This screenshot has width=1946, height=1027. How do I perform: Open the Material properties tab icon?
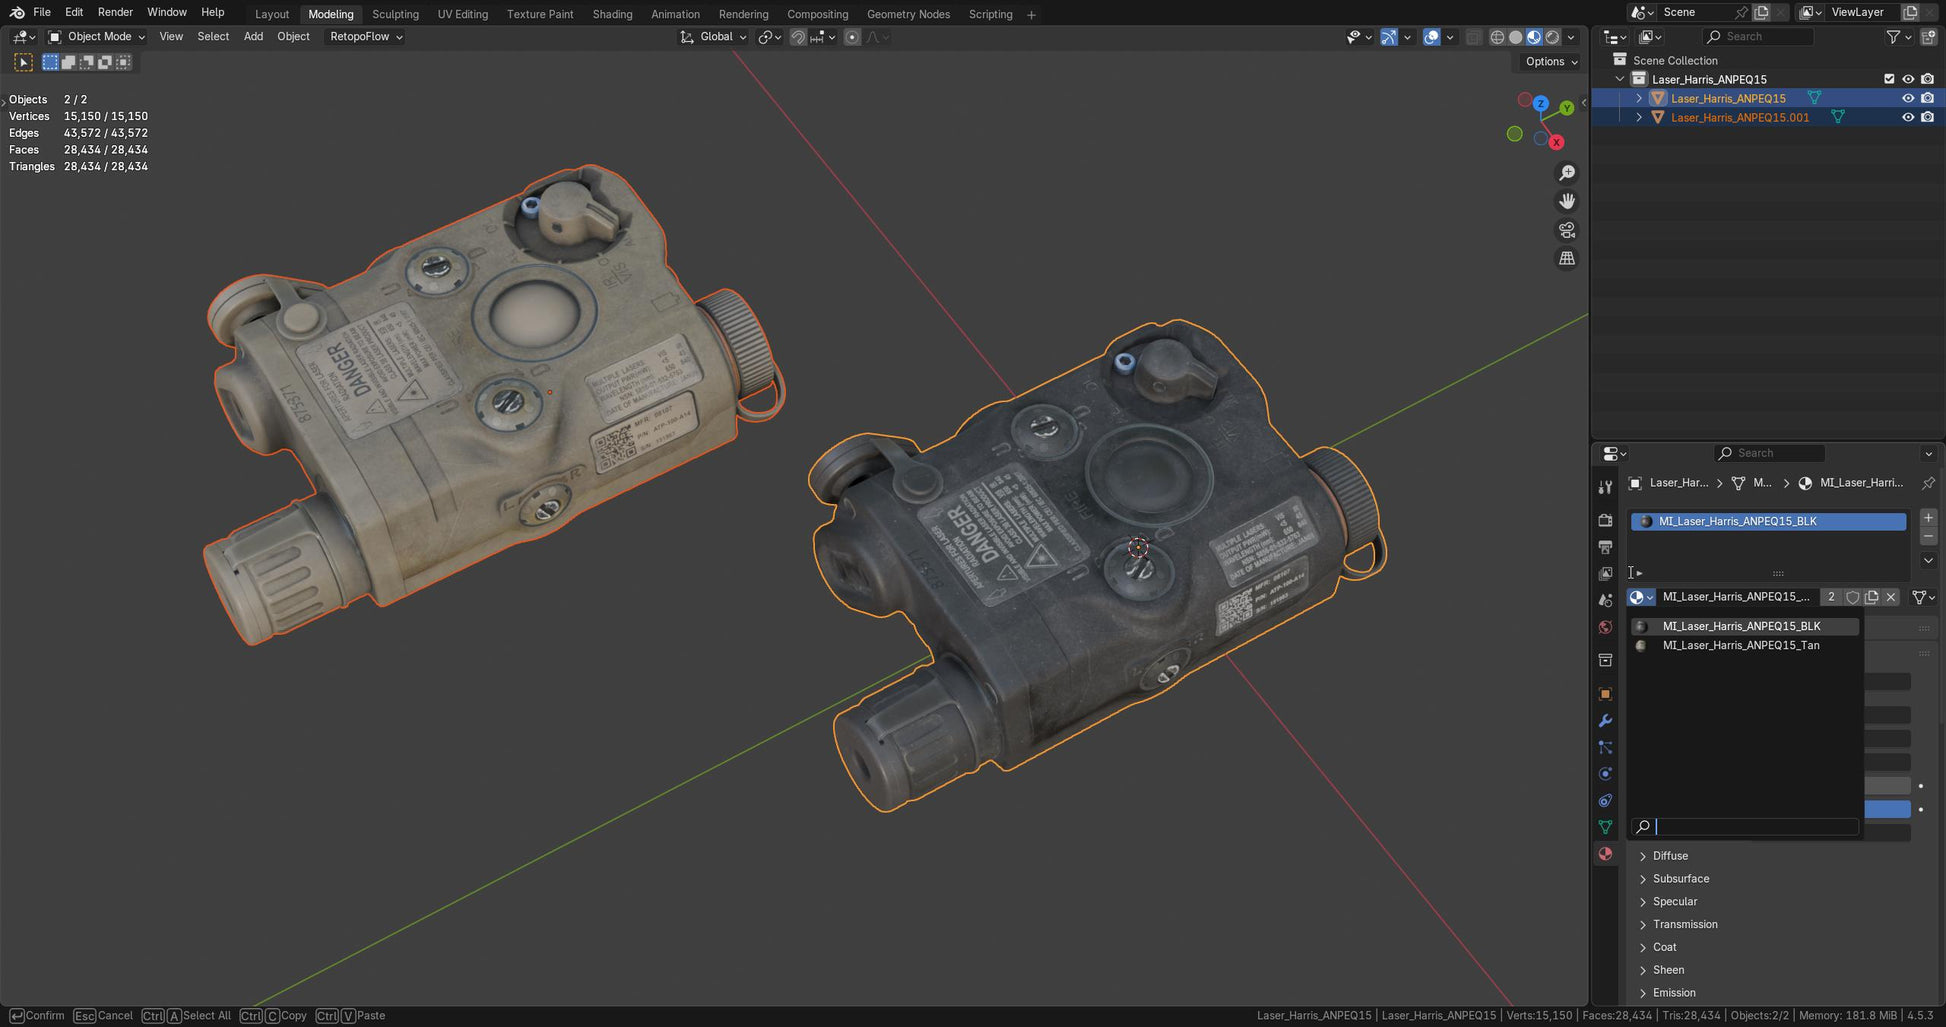tap(1605, 854)
